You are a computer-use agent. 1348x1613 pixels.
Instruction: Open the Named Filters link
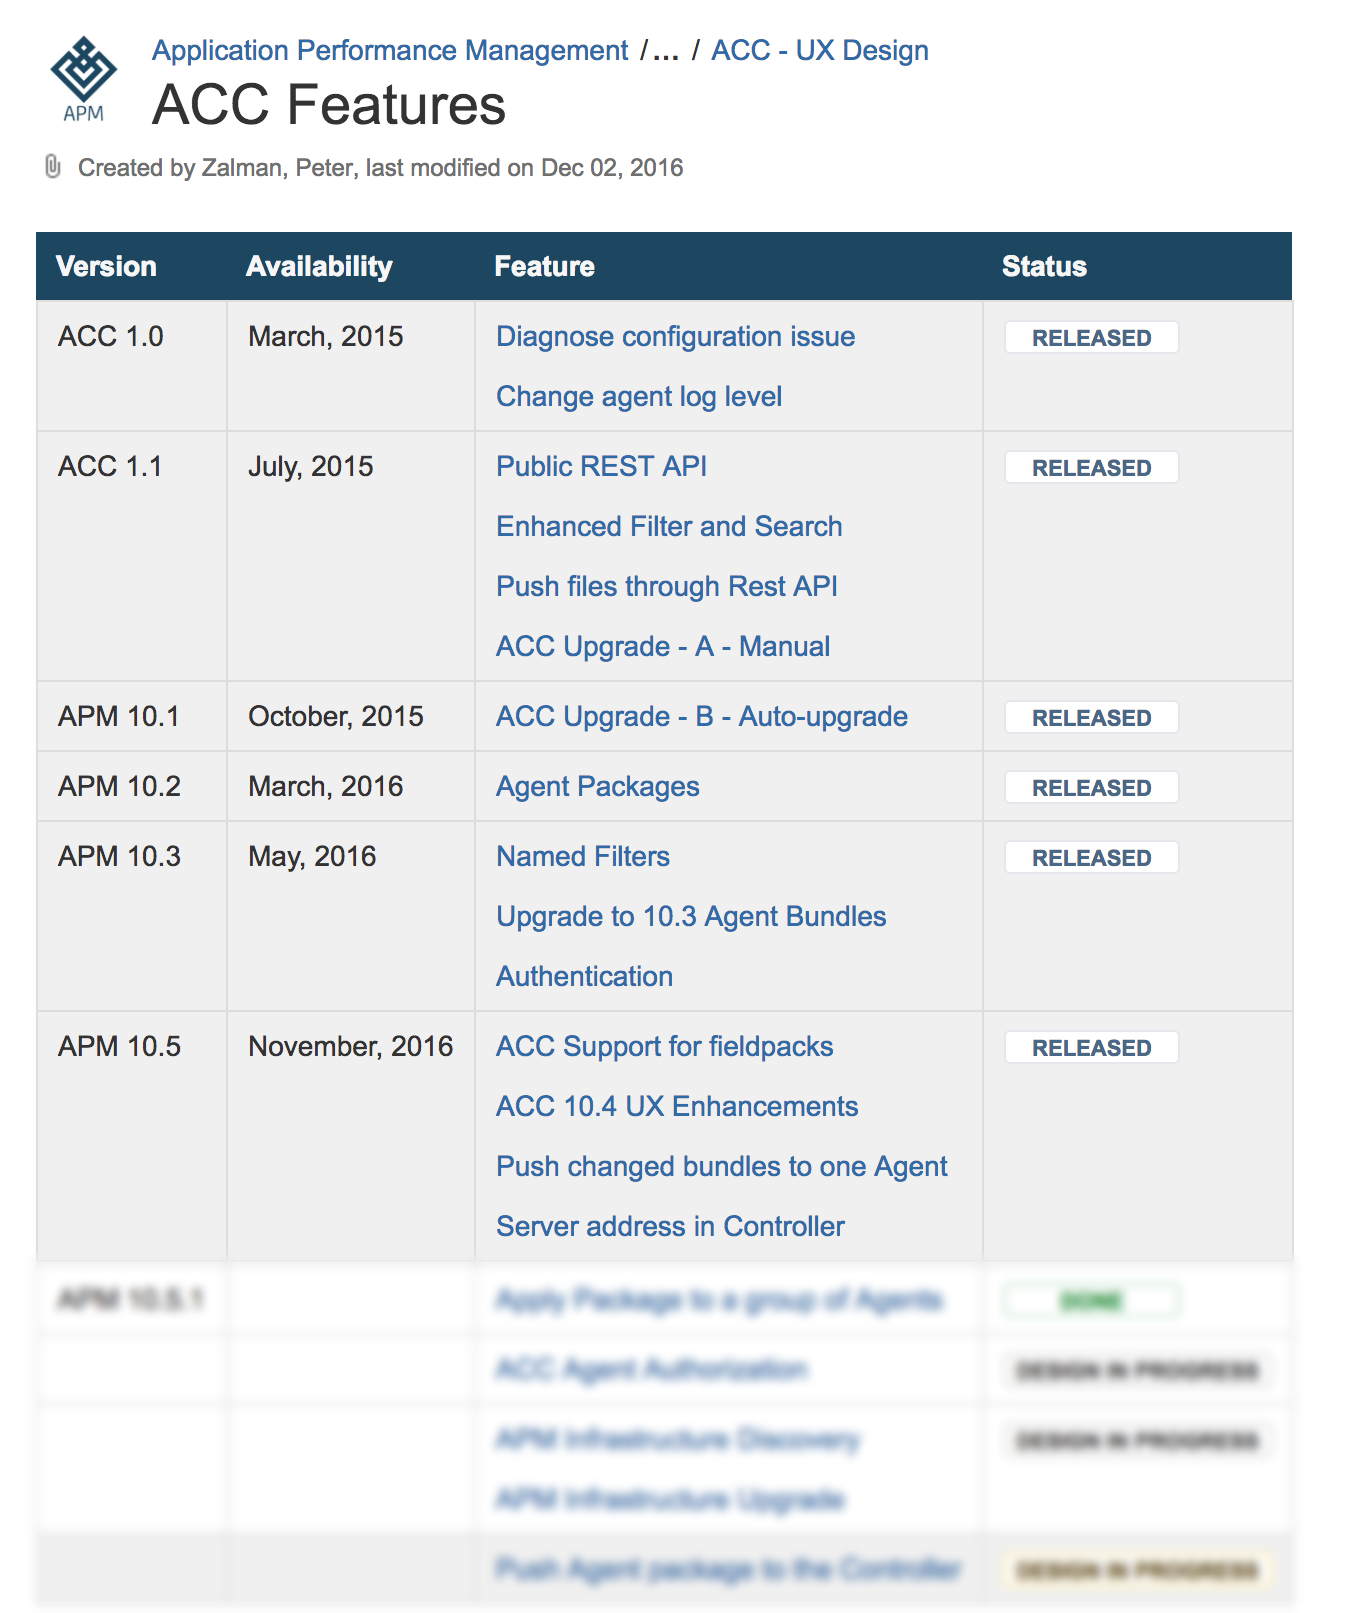[x=582, y=857]
